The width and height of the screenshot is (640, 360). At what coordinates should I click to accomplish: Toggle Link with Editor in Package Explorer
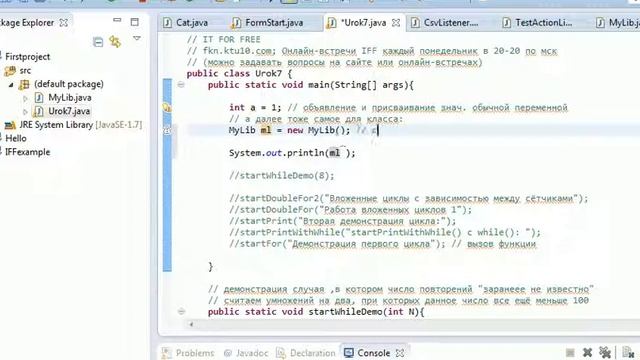coord(116,42)
